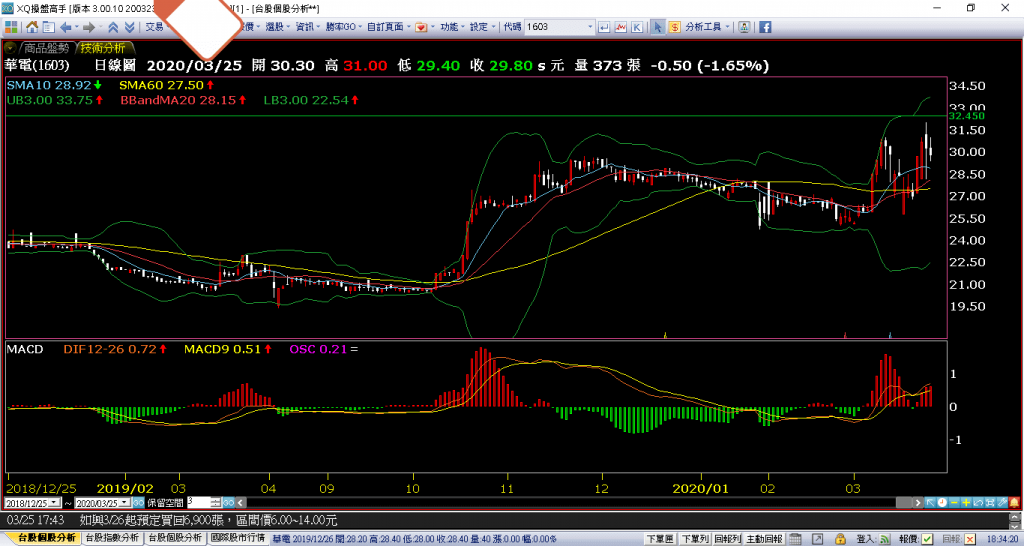Click the back navigation arrow

(x=67, y=27)
